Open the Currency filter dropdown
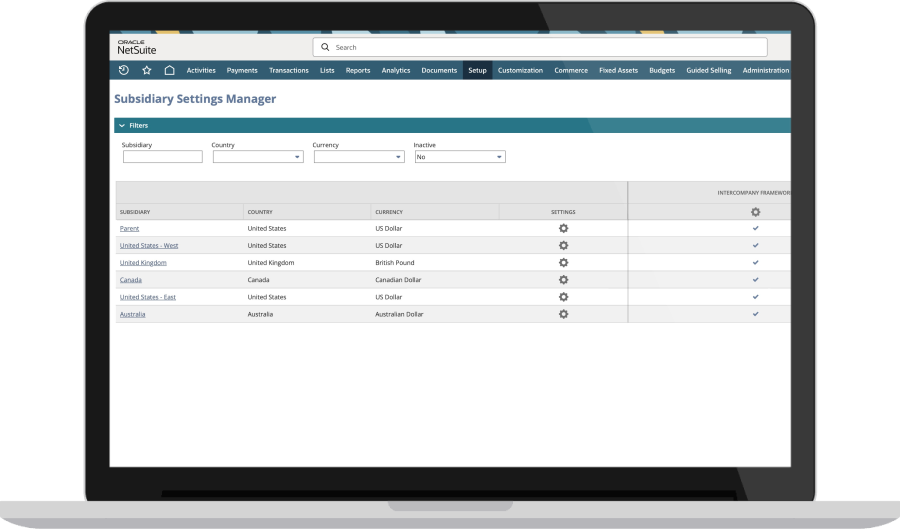900x529 pixels. [x=358, y=157]
